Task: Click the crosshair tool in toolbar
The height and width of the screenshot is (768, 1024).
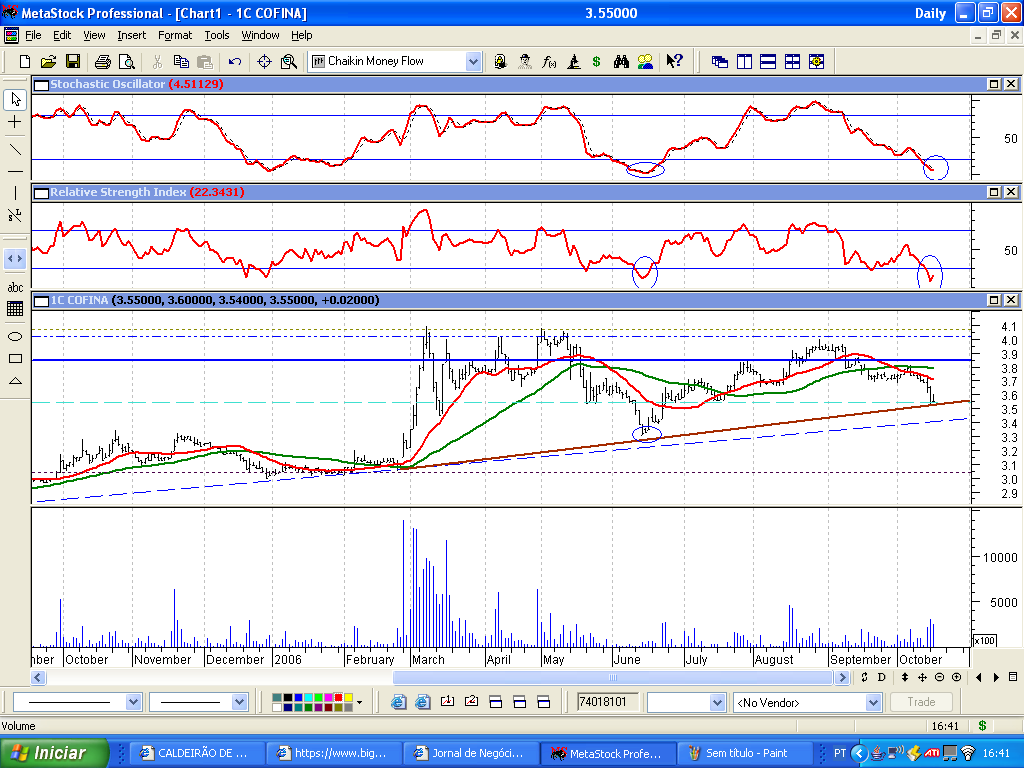Action: 265,61
